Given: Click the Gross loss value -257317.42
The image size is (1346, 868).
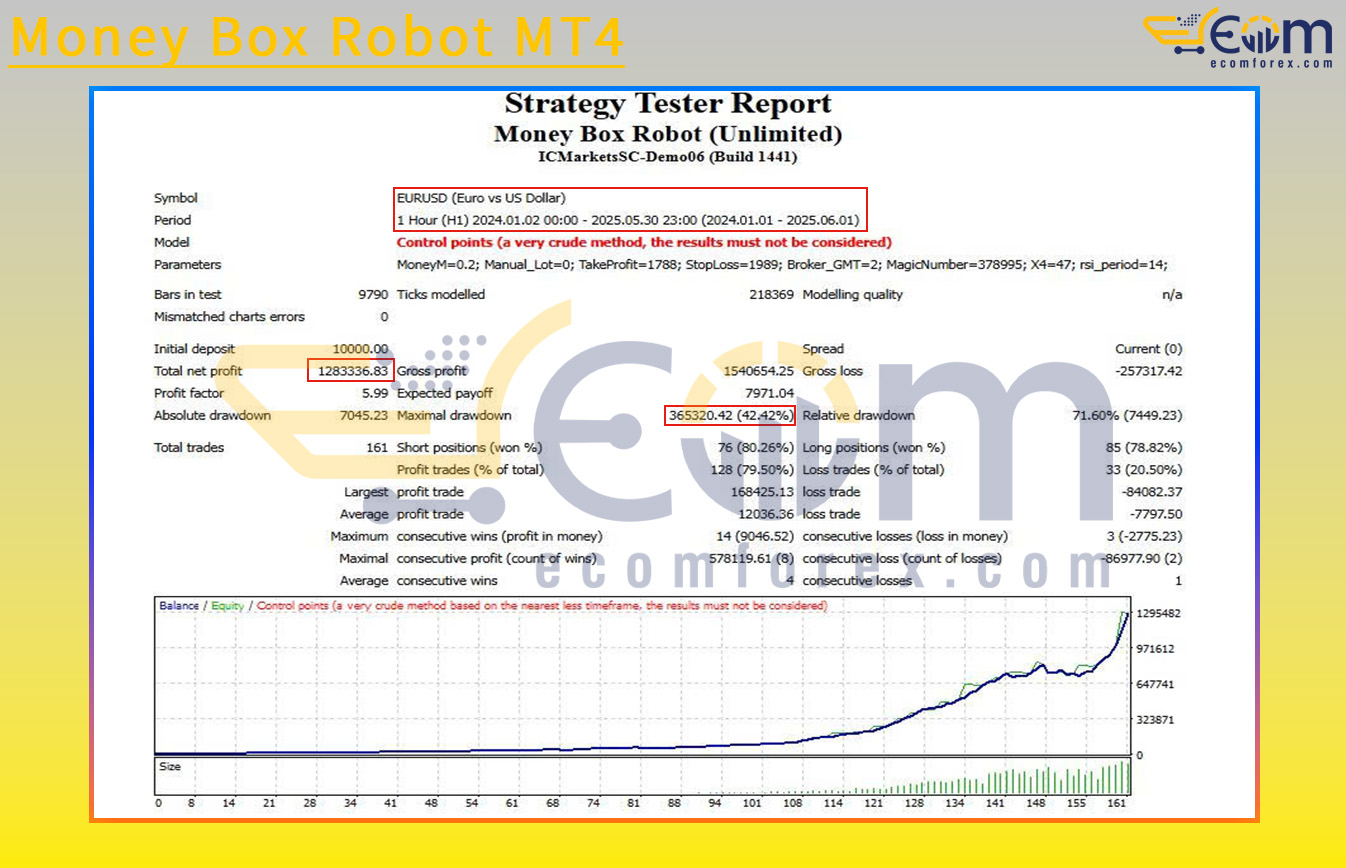Looking at the screenshot, I should [1147, 371].
